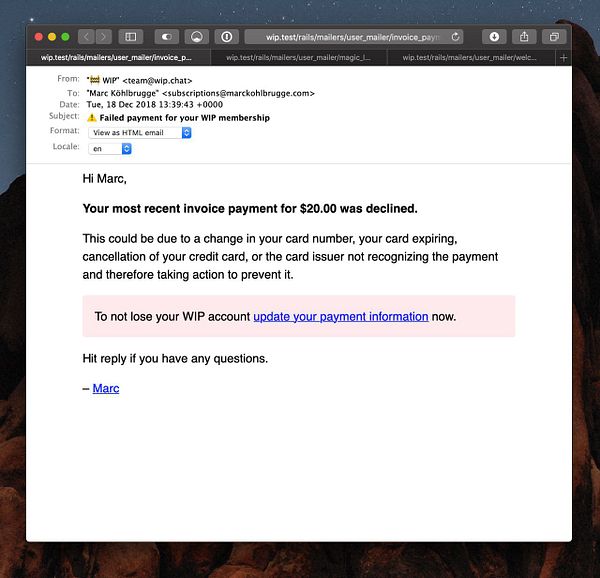Close the Safari window with red button
This screenshot has height=578, width=600.
point(39,37)
